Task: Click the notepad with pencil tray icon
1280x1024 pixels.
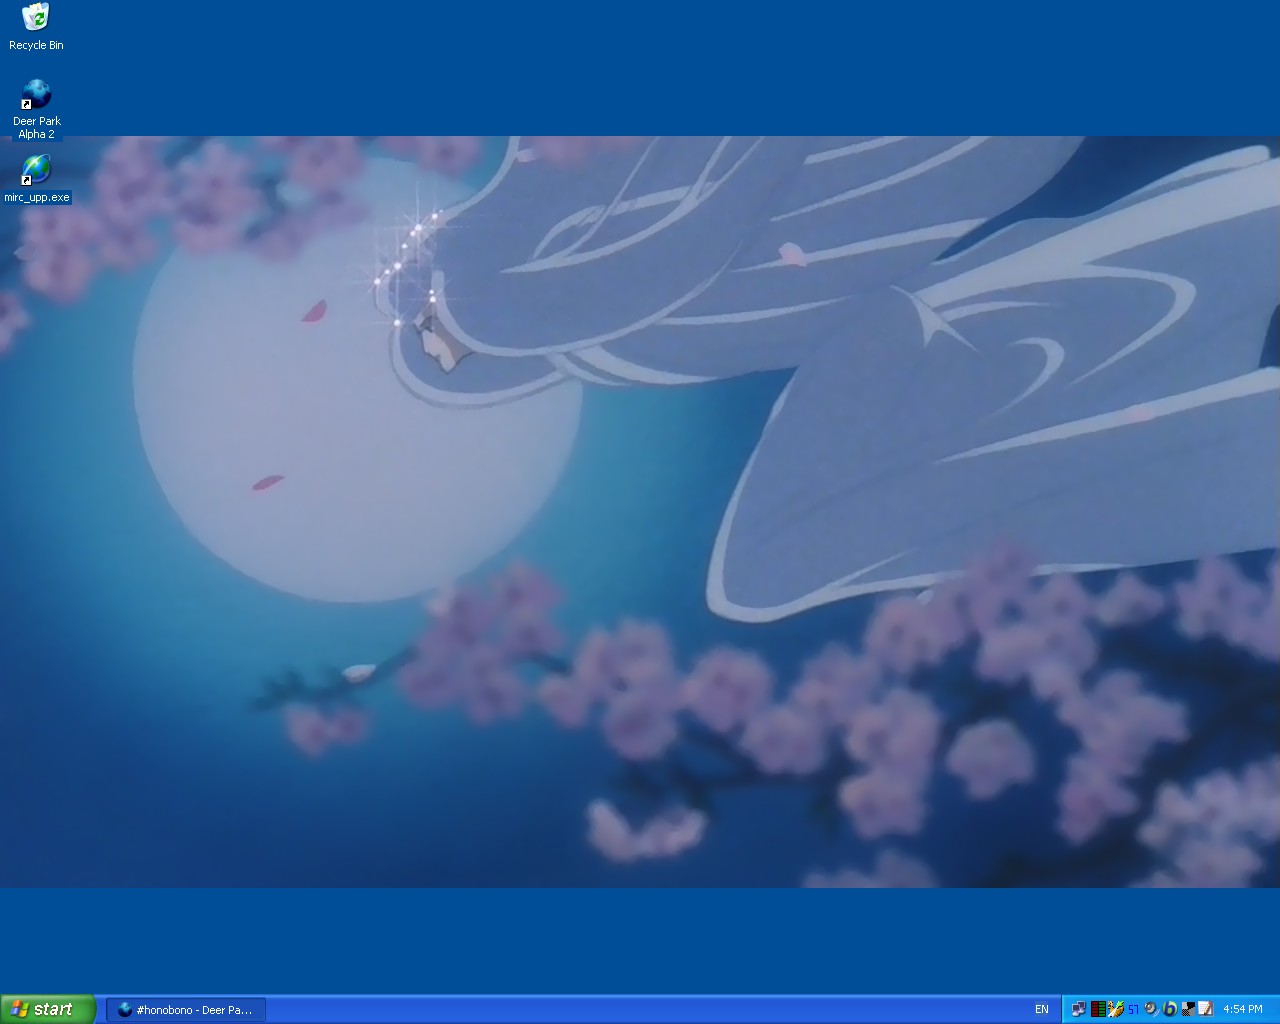Action: tap(1206, 1009)
